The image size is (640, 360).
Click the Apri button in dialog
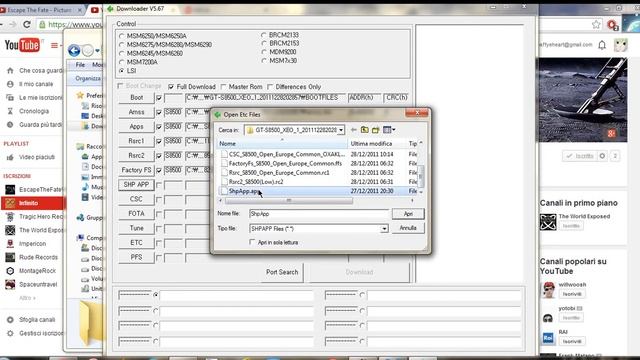[408, 214]
